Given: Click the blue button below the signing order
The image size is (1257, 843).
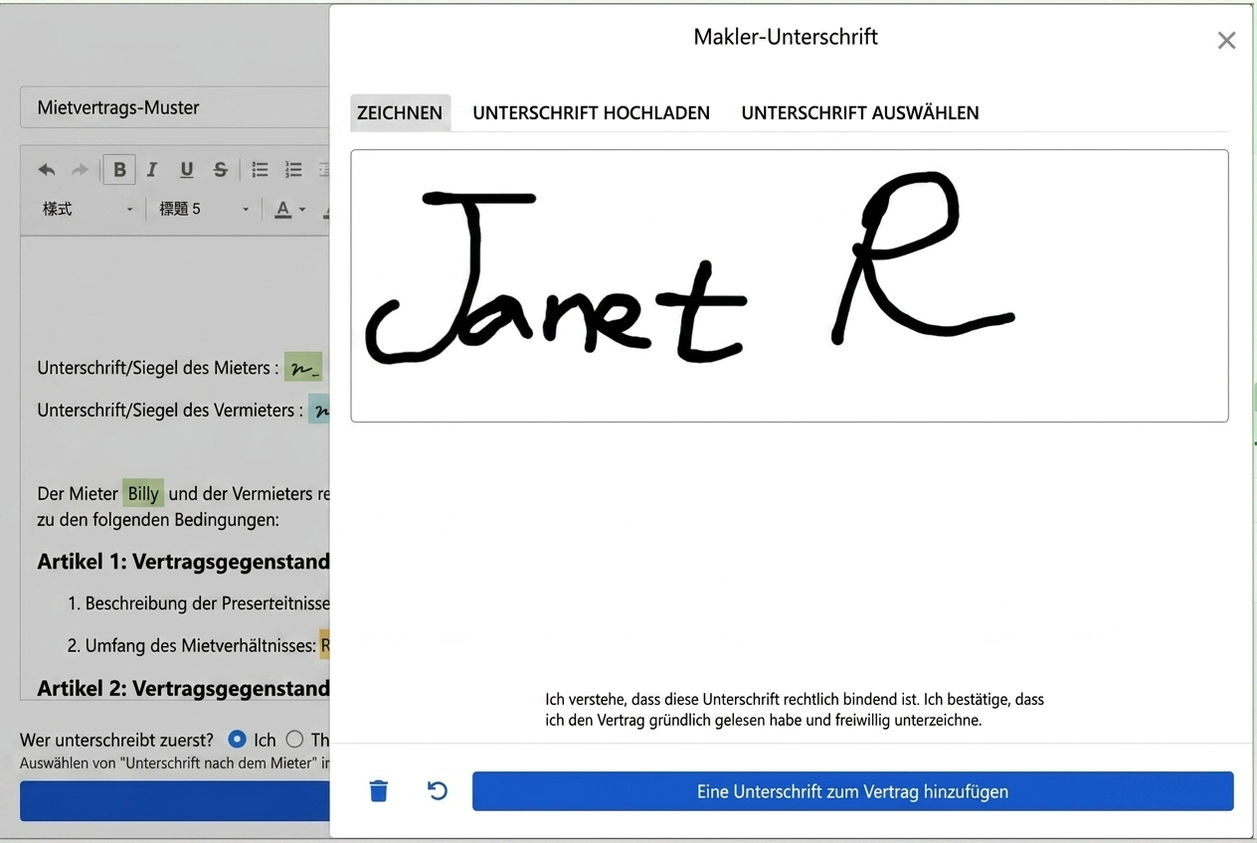Looking at the screenshot, I should pos(175,801).
